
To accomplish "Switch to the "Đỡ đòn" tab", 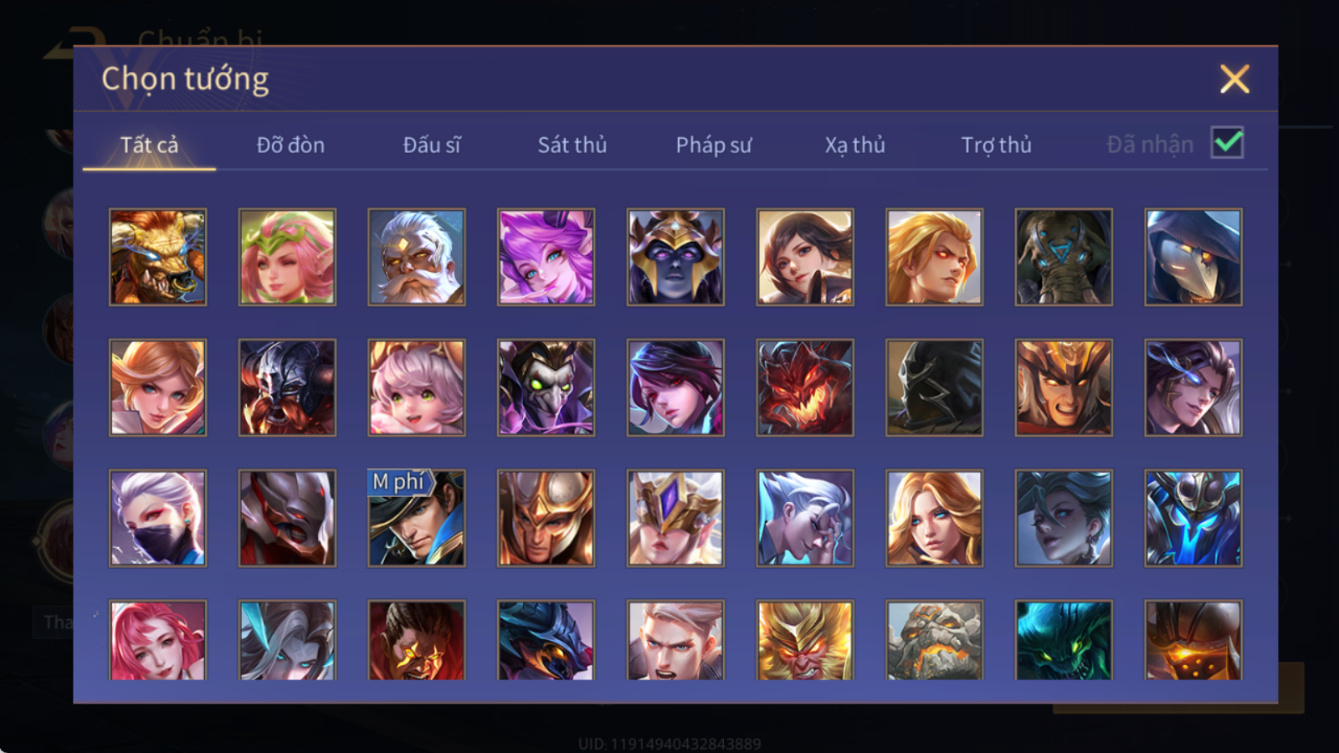I will click(x=290, y=145).
